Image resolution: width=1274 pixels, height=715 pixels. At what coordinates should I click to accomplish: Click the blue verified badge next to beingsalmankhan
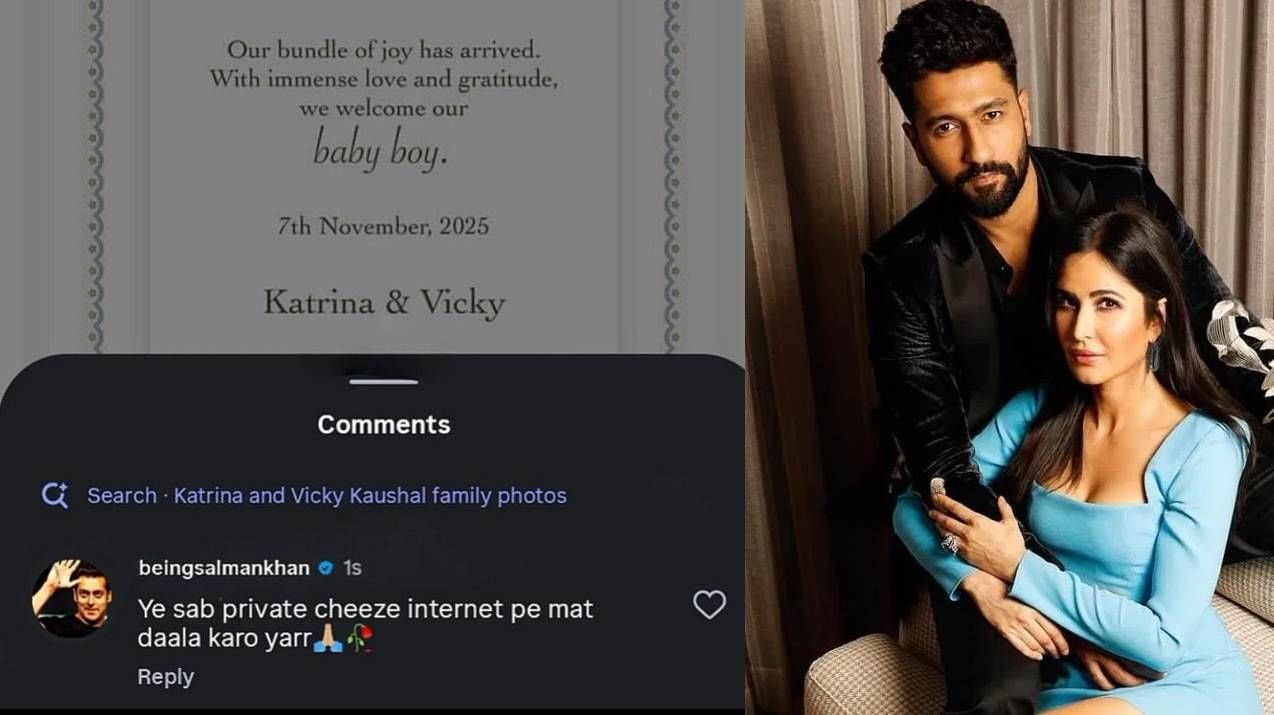coord(324,567)
